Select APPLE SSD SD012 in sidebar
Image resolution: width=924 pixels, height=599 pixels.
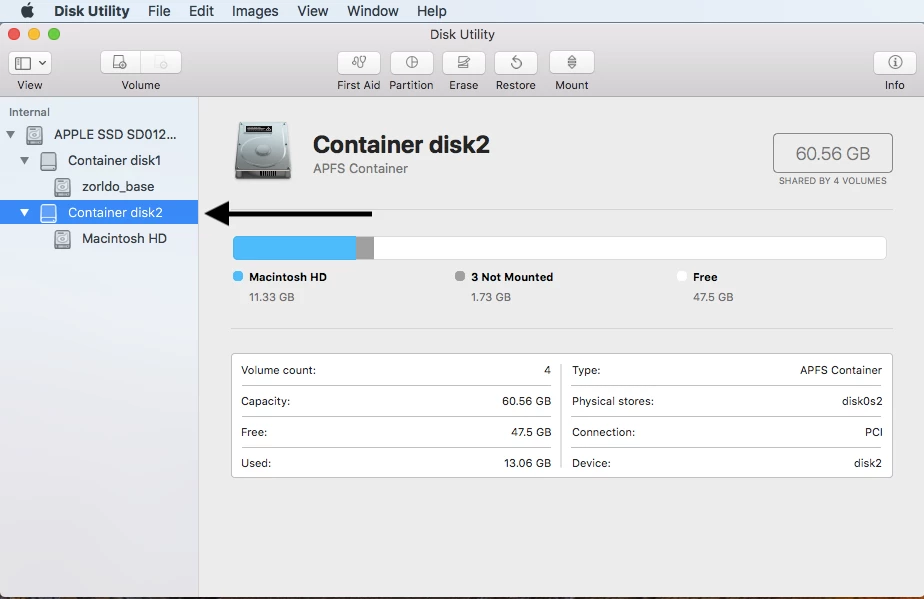(99, 134)
